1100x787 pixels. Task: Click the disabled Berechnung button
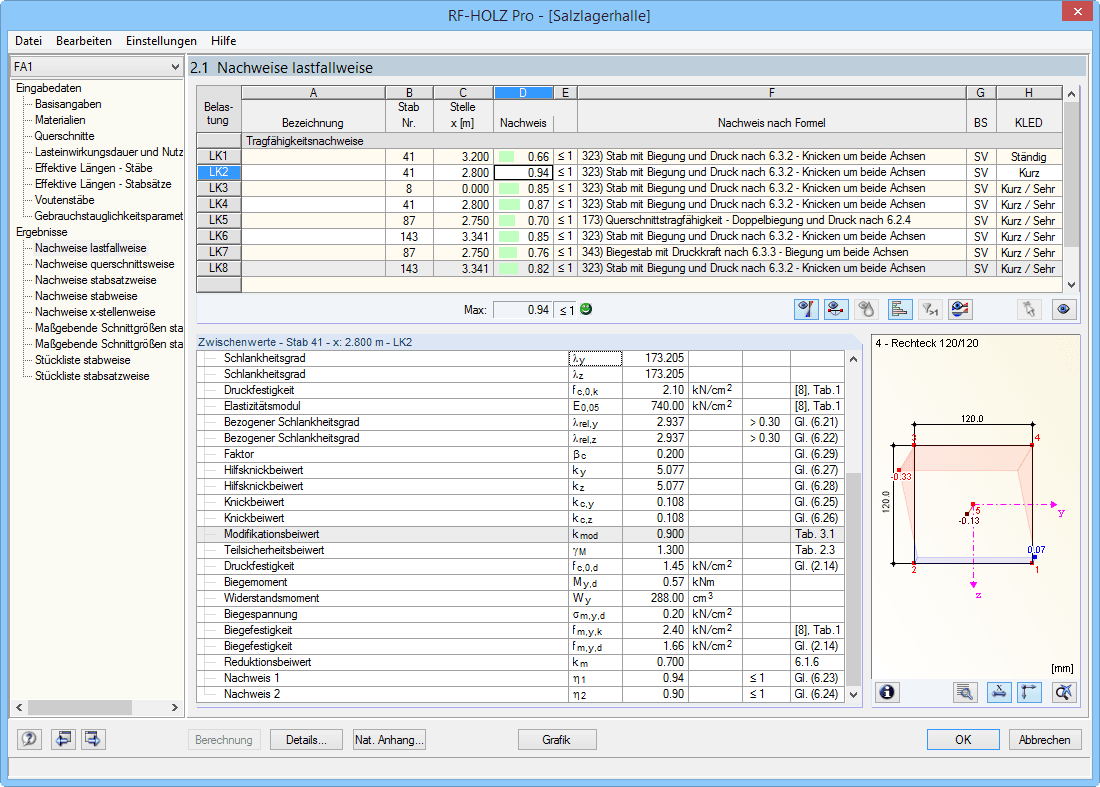[224, 740]
